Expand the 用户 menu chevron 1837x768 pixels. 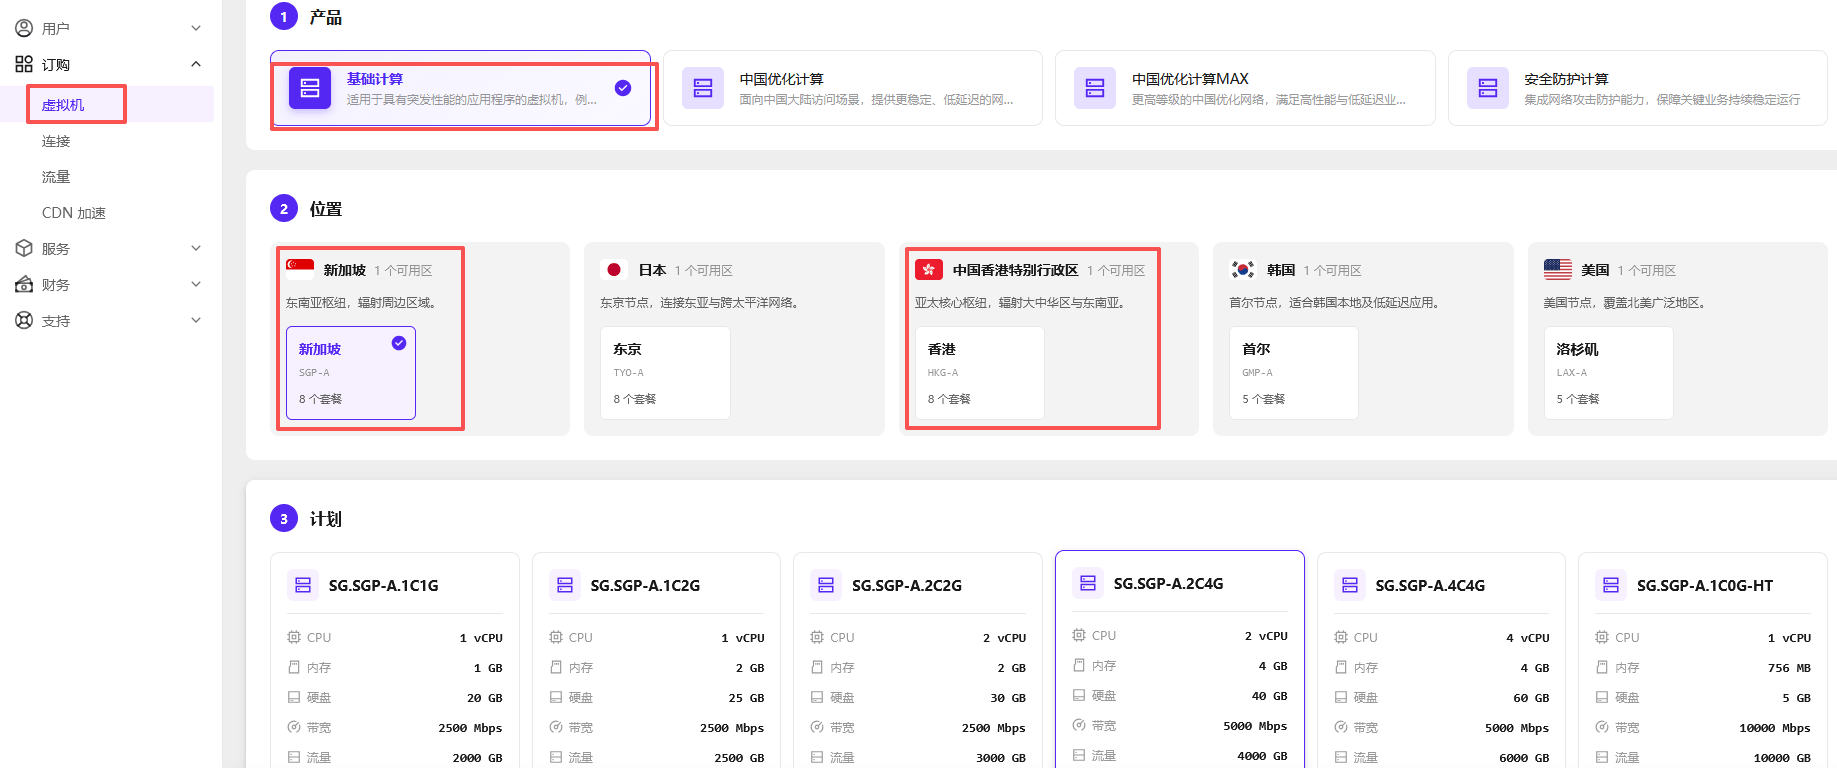(x=196, y=28)
